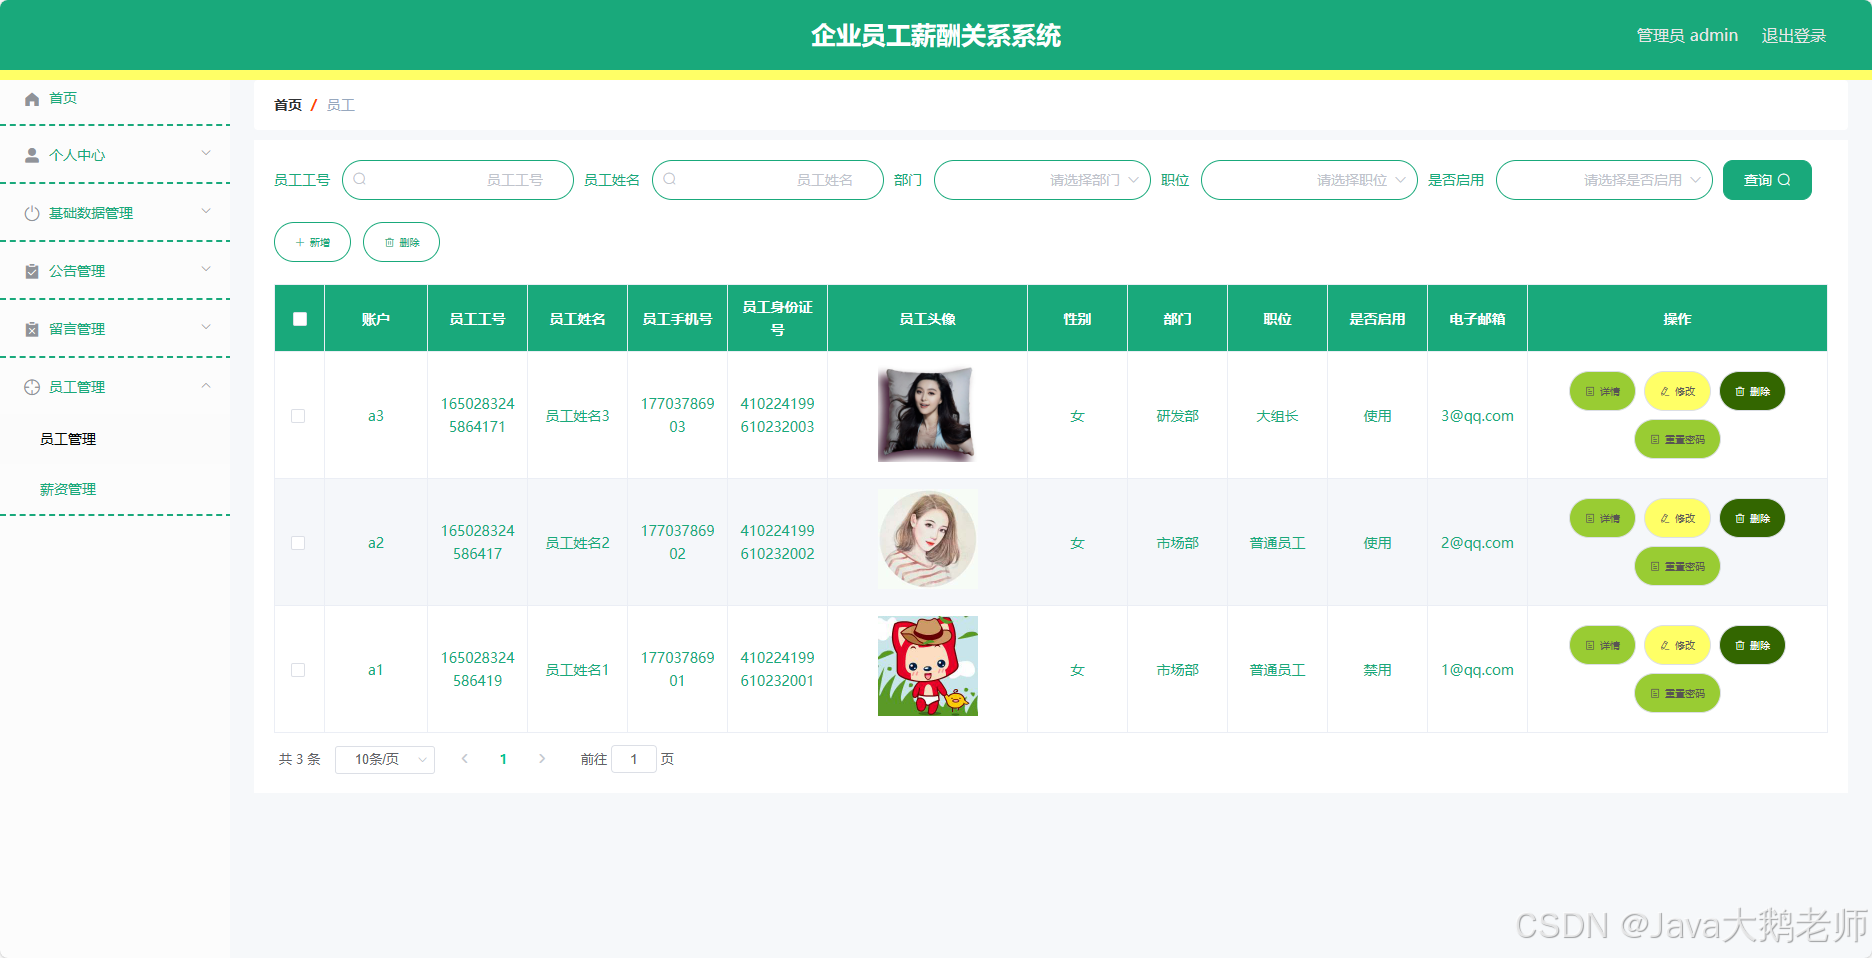The width and height of the screenshot is (1872, 958).
Task: Open the 10条/页 page size dropdown
Action: [x=384, y=759]
